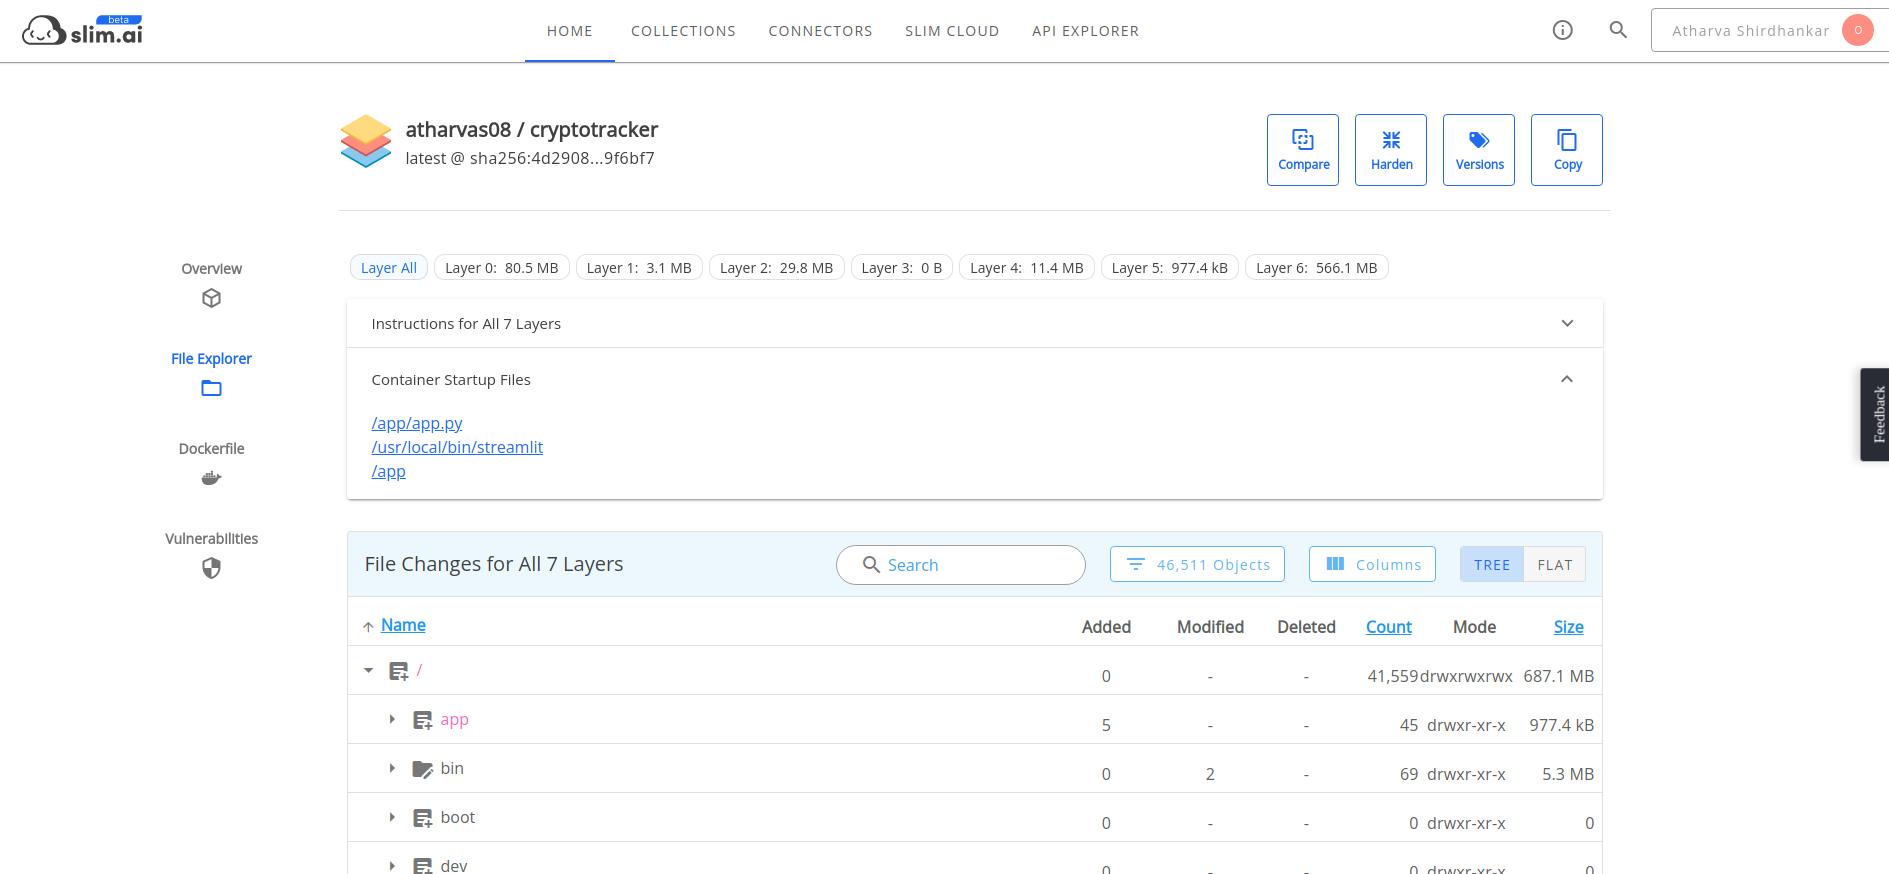Select Layer 4 (11.4 MB) chip

1027,268
